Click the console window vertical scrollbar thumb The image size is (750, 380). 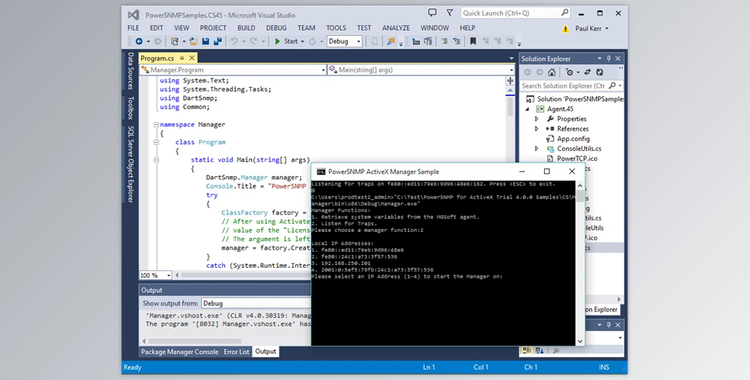tap(580, 196)
